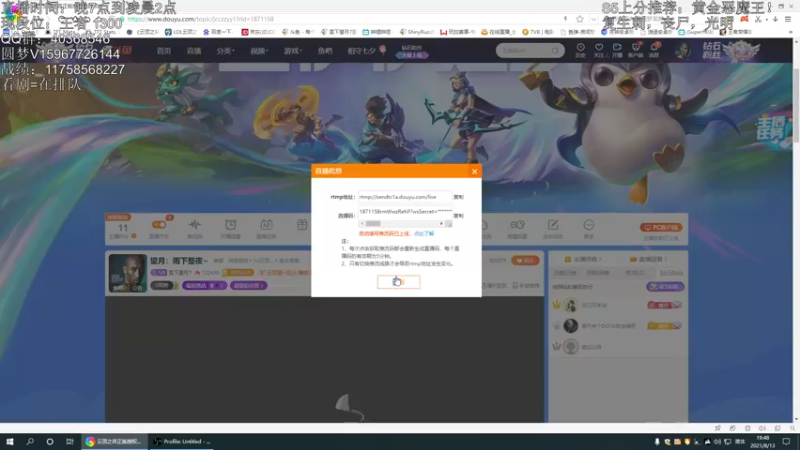This screenshot has height=450, width=800.
Task: Copy the stream key code
Action: pos(458,216)
